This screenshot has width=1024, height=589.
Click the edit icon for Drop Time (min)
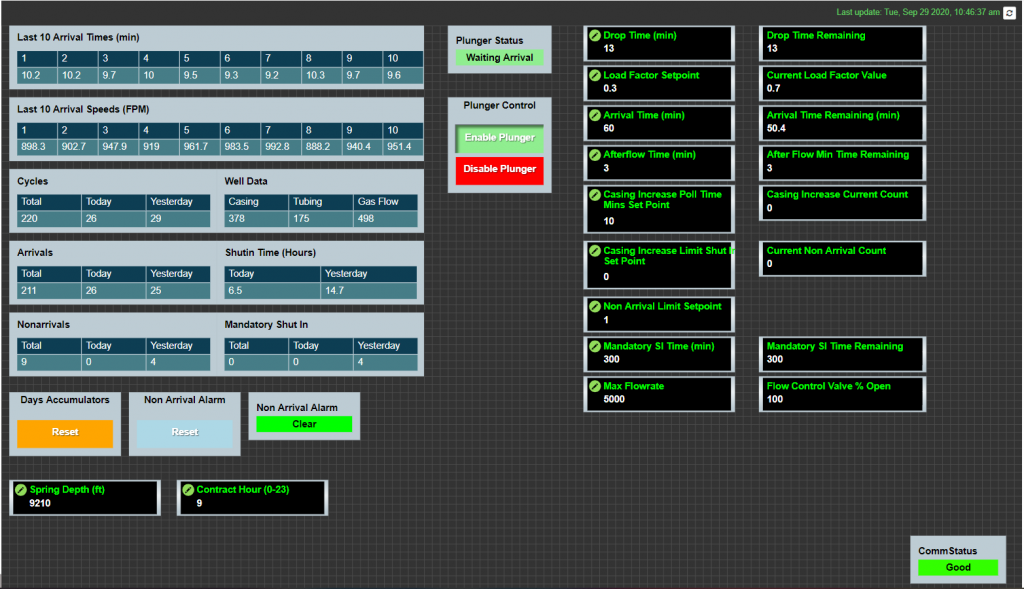click(595, 36)
